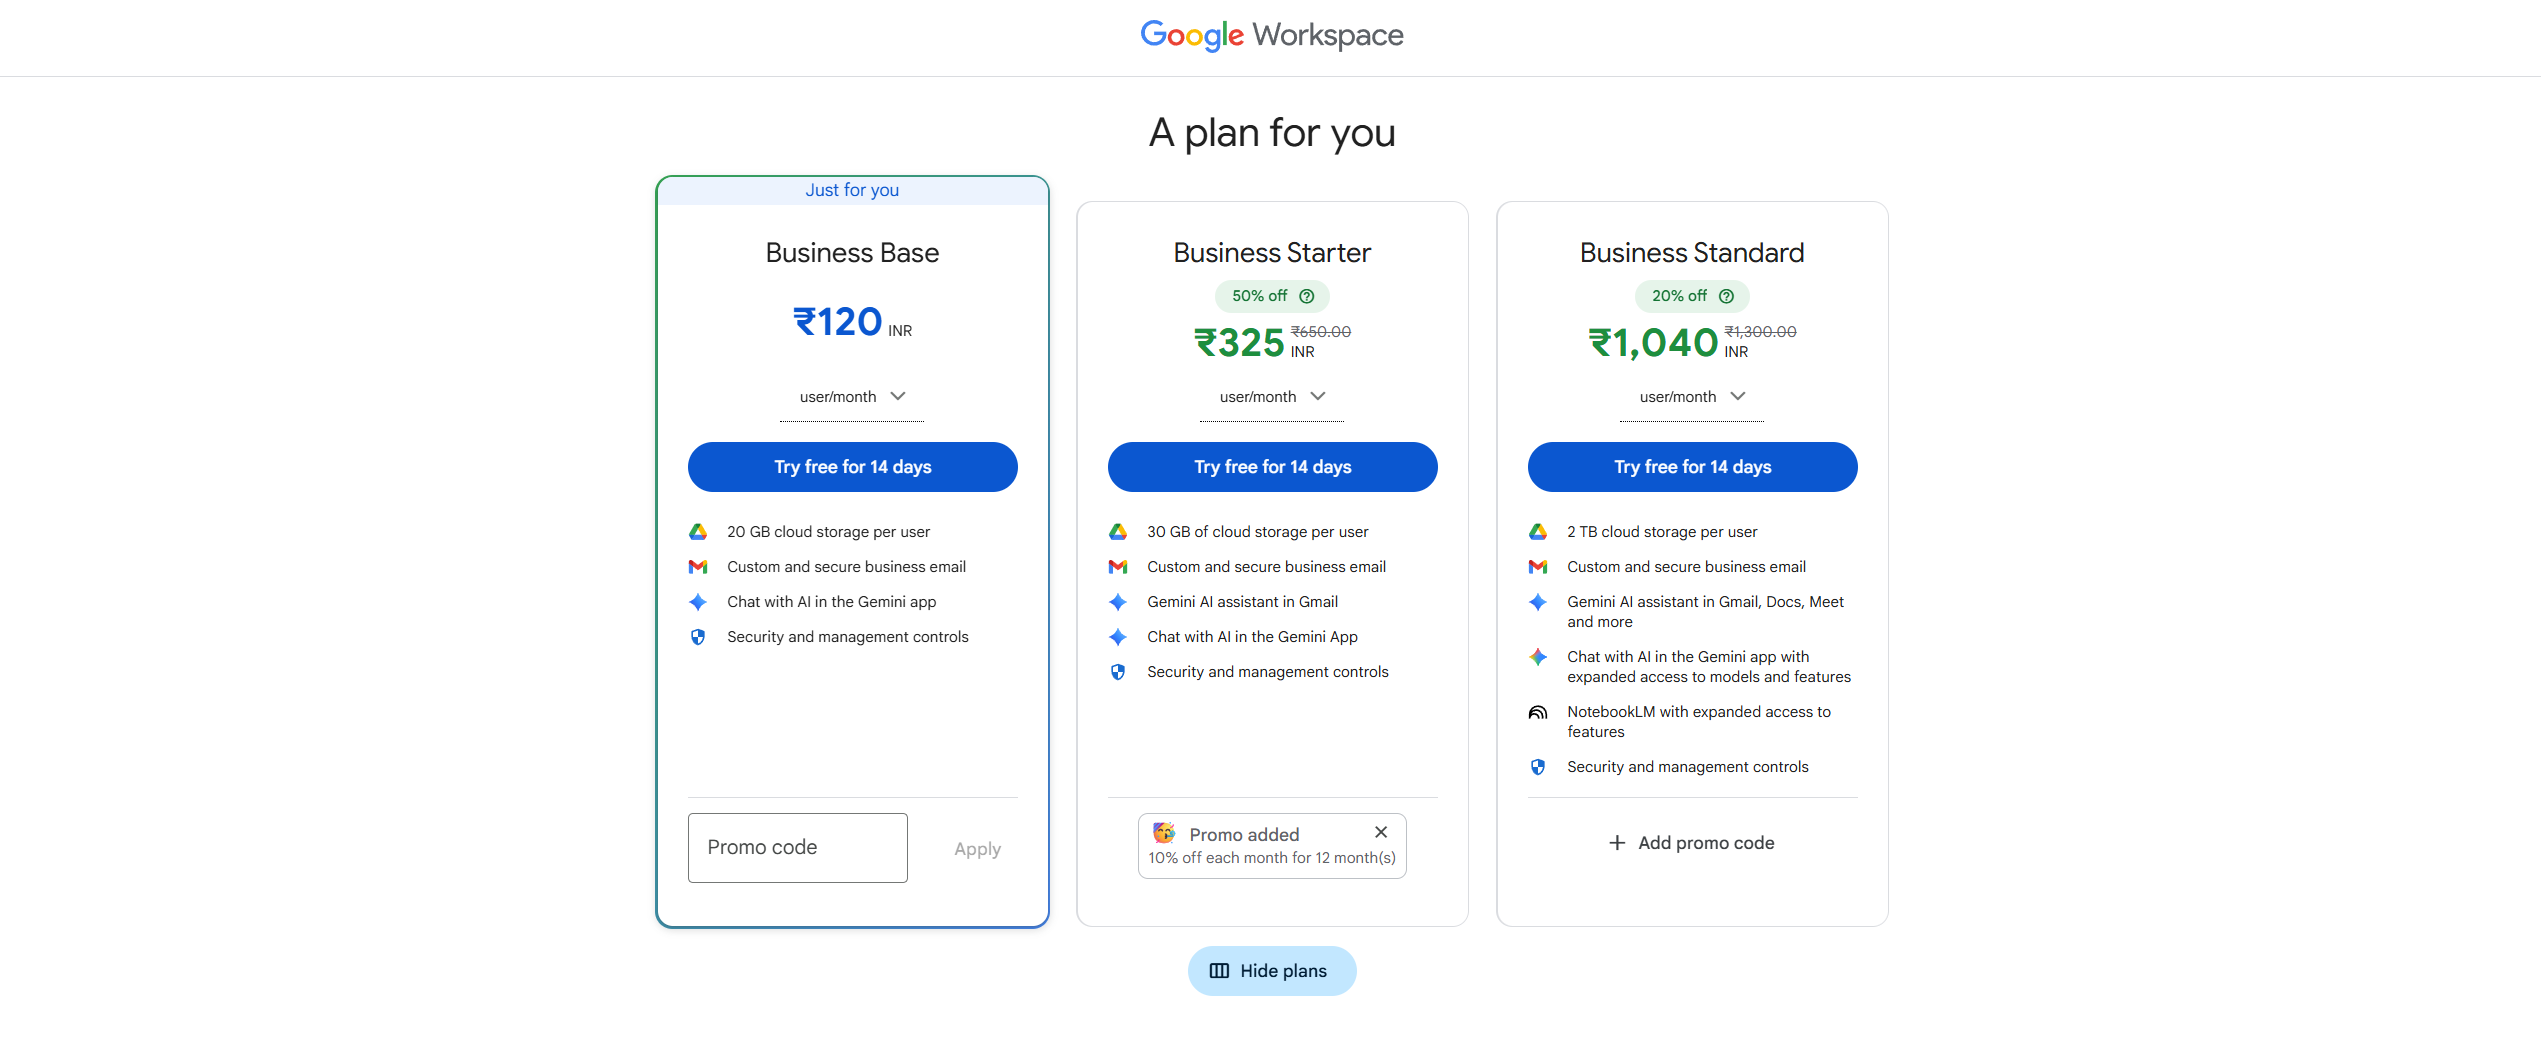Try Business Starter free for 14 days
2541x1063 pixels.
1272,467
